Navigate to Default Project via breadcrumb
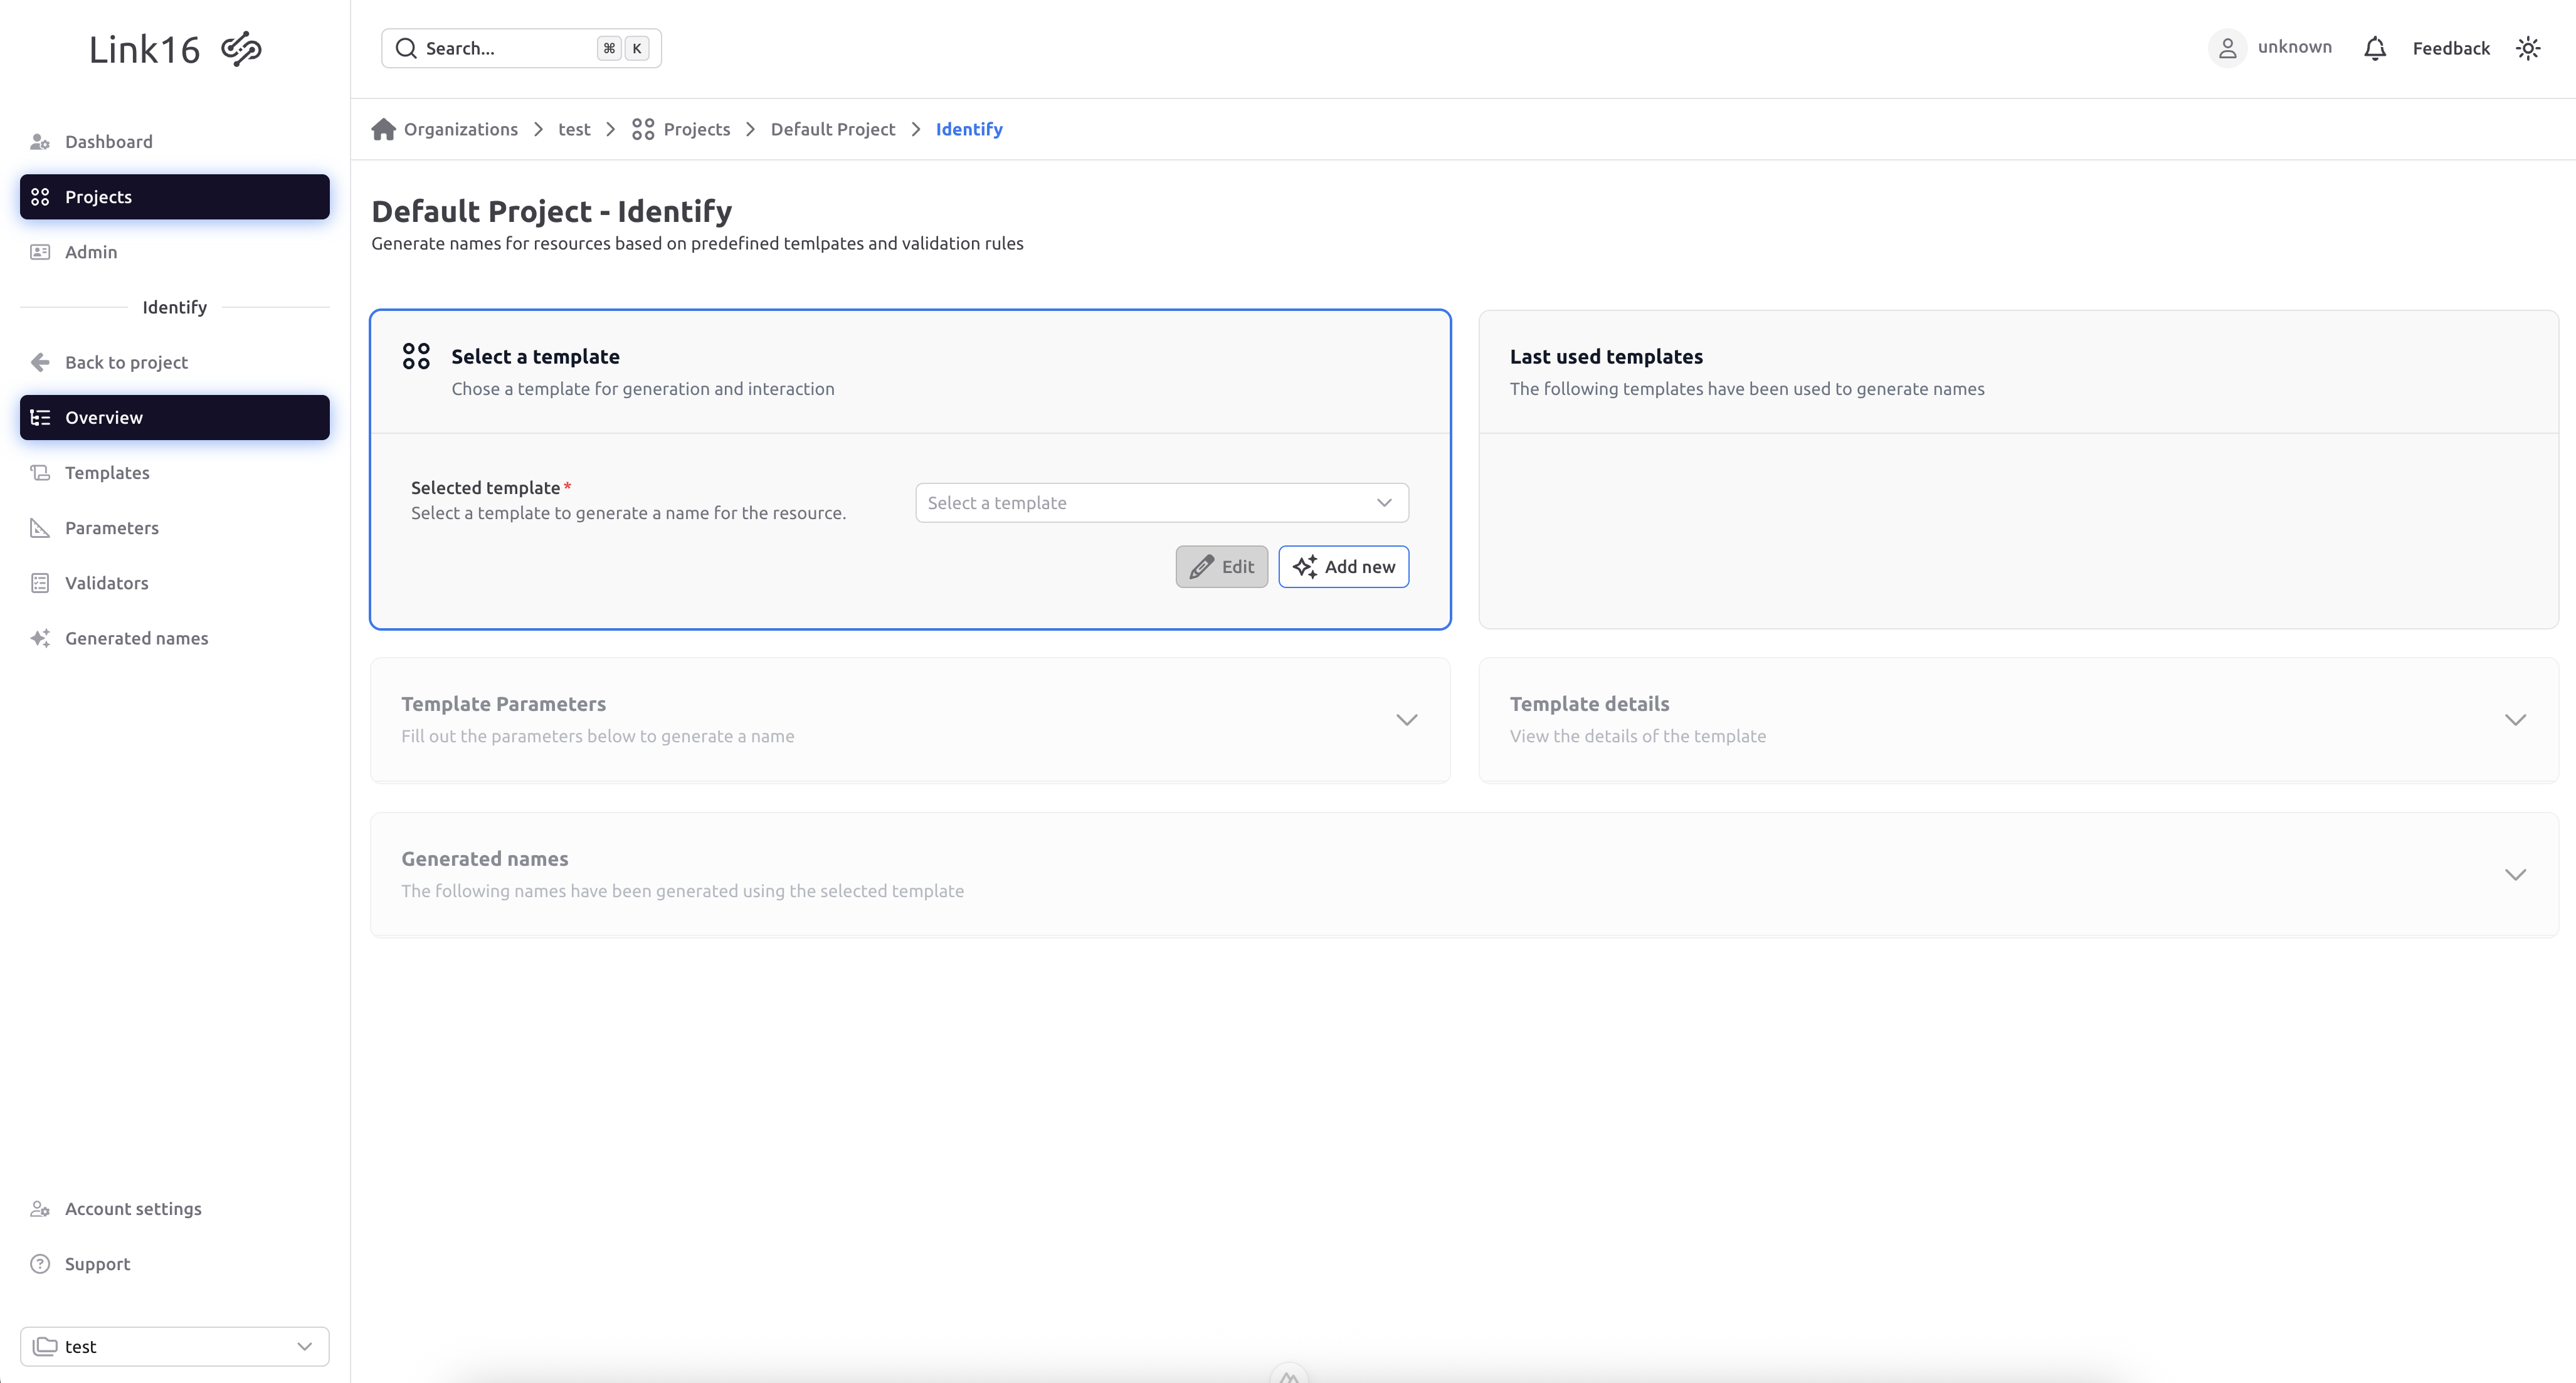This screenshot has height=1383, width=2576. coord(833,128)
